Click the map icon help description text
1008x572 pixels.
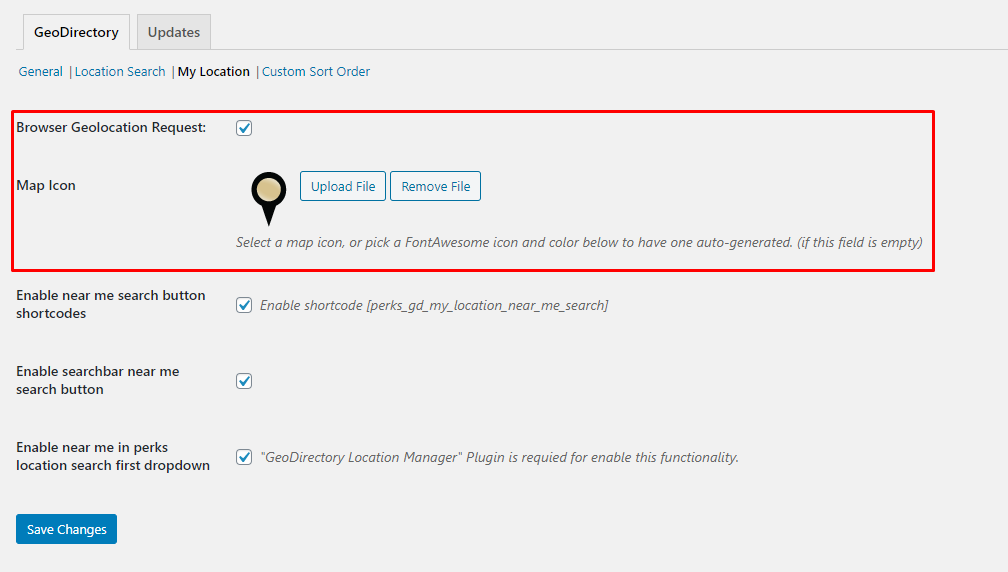coord(579,242)
